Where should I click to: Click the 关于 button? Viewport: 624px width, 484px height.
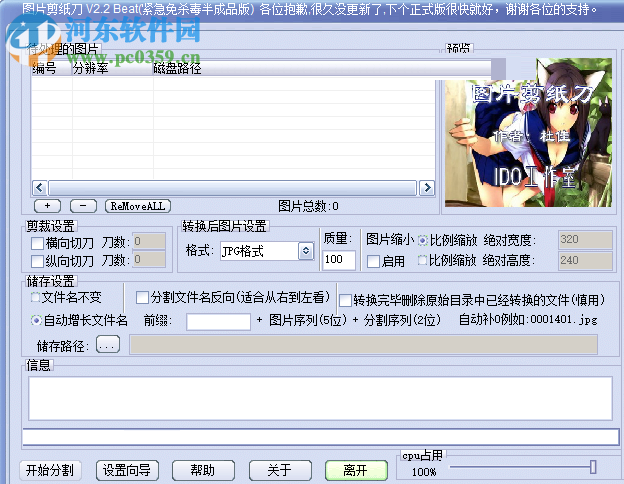(280, 471)
